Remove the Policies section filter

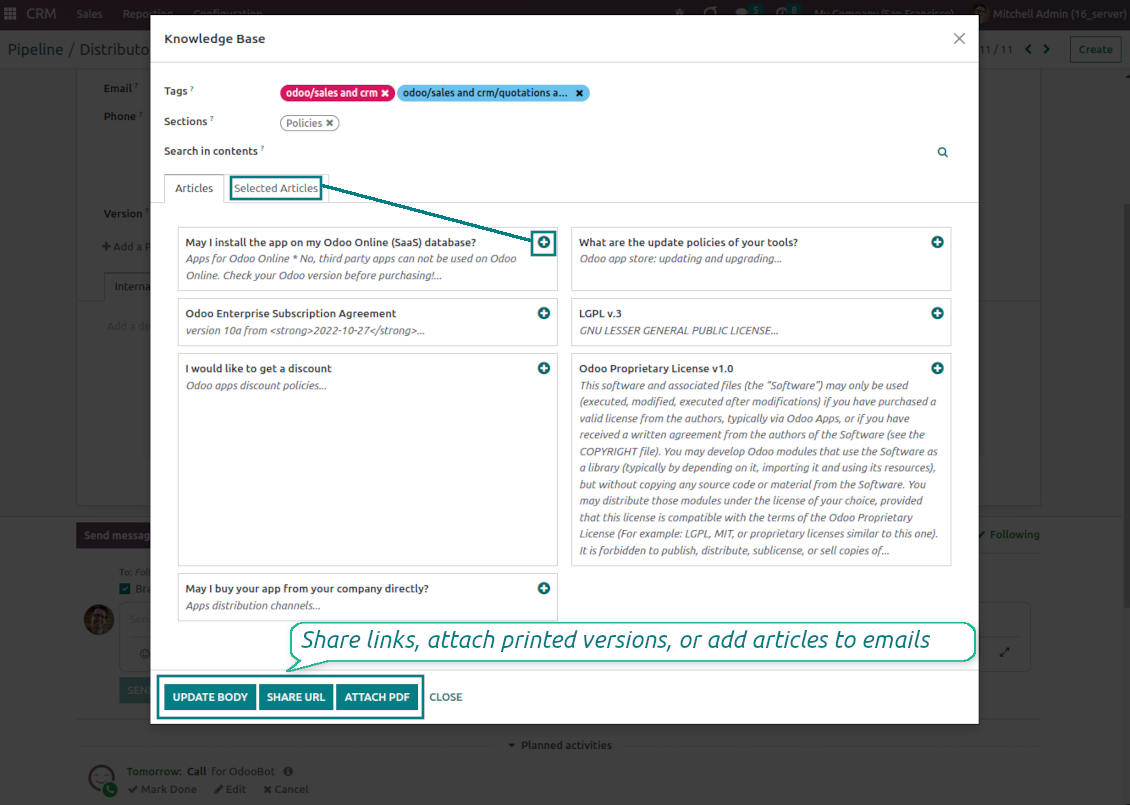coord(330,123)
